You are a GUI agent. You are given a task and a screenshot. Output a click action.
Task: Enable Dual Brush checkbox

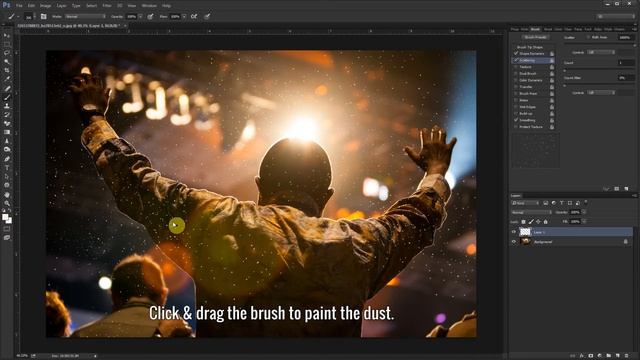516,73
